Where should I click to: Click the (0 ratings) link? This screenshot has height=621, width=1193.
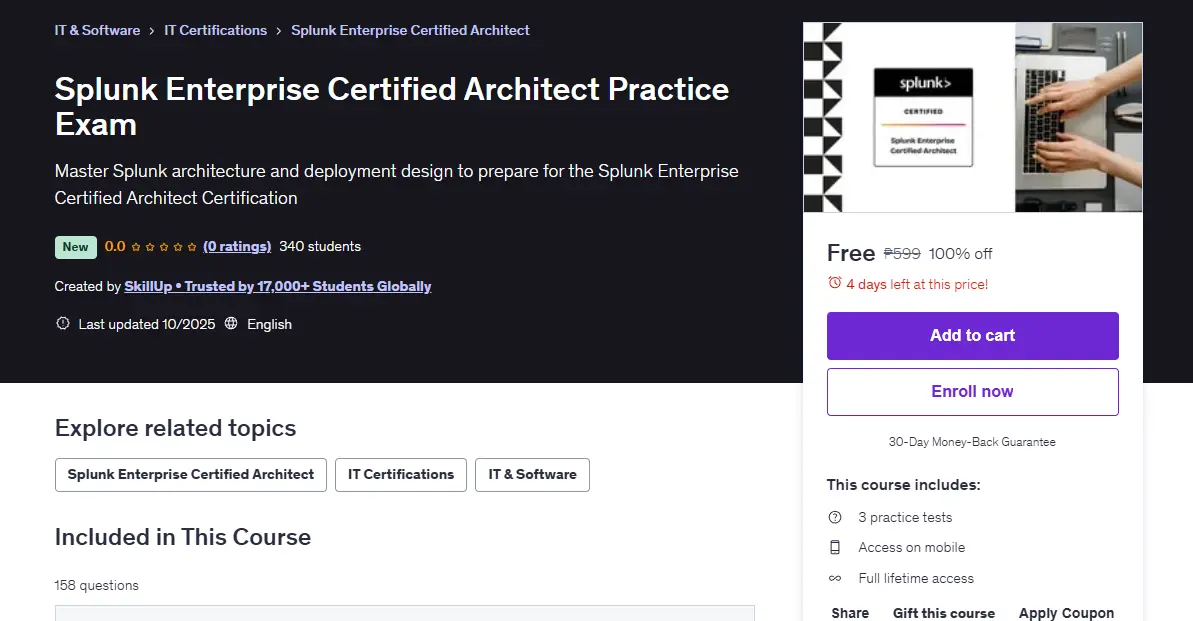[237, 247]
